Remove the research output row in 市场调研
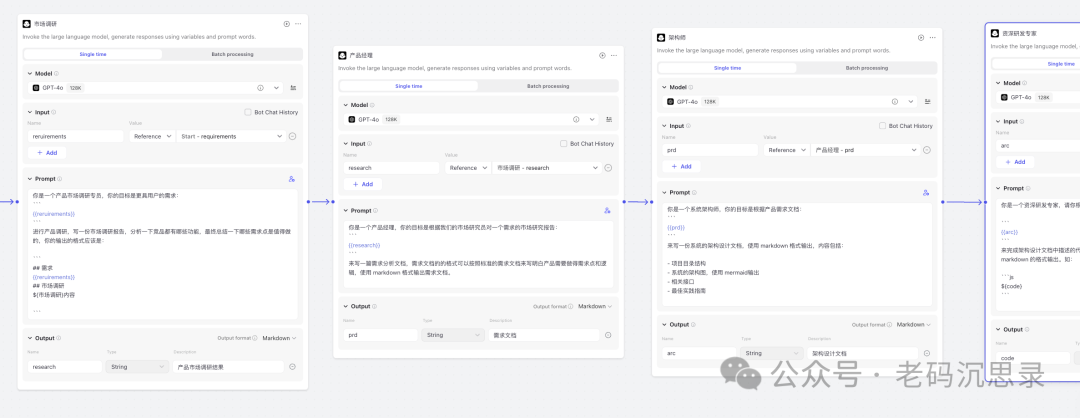1080x418 pixels. pyautogui.click(x=292, y=367)
